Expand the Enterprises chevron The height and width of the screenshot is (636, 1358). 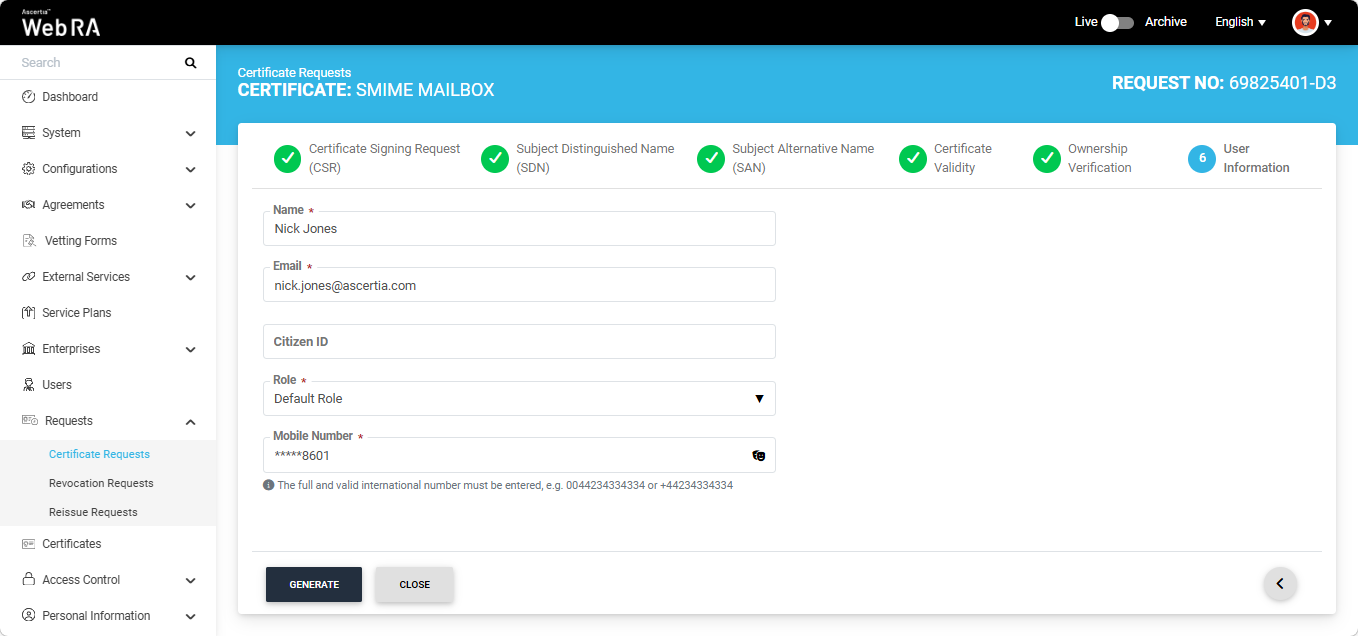click(191, 349)
